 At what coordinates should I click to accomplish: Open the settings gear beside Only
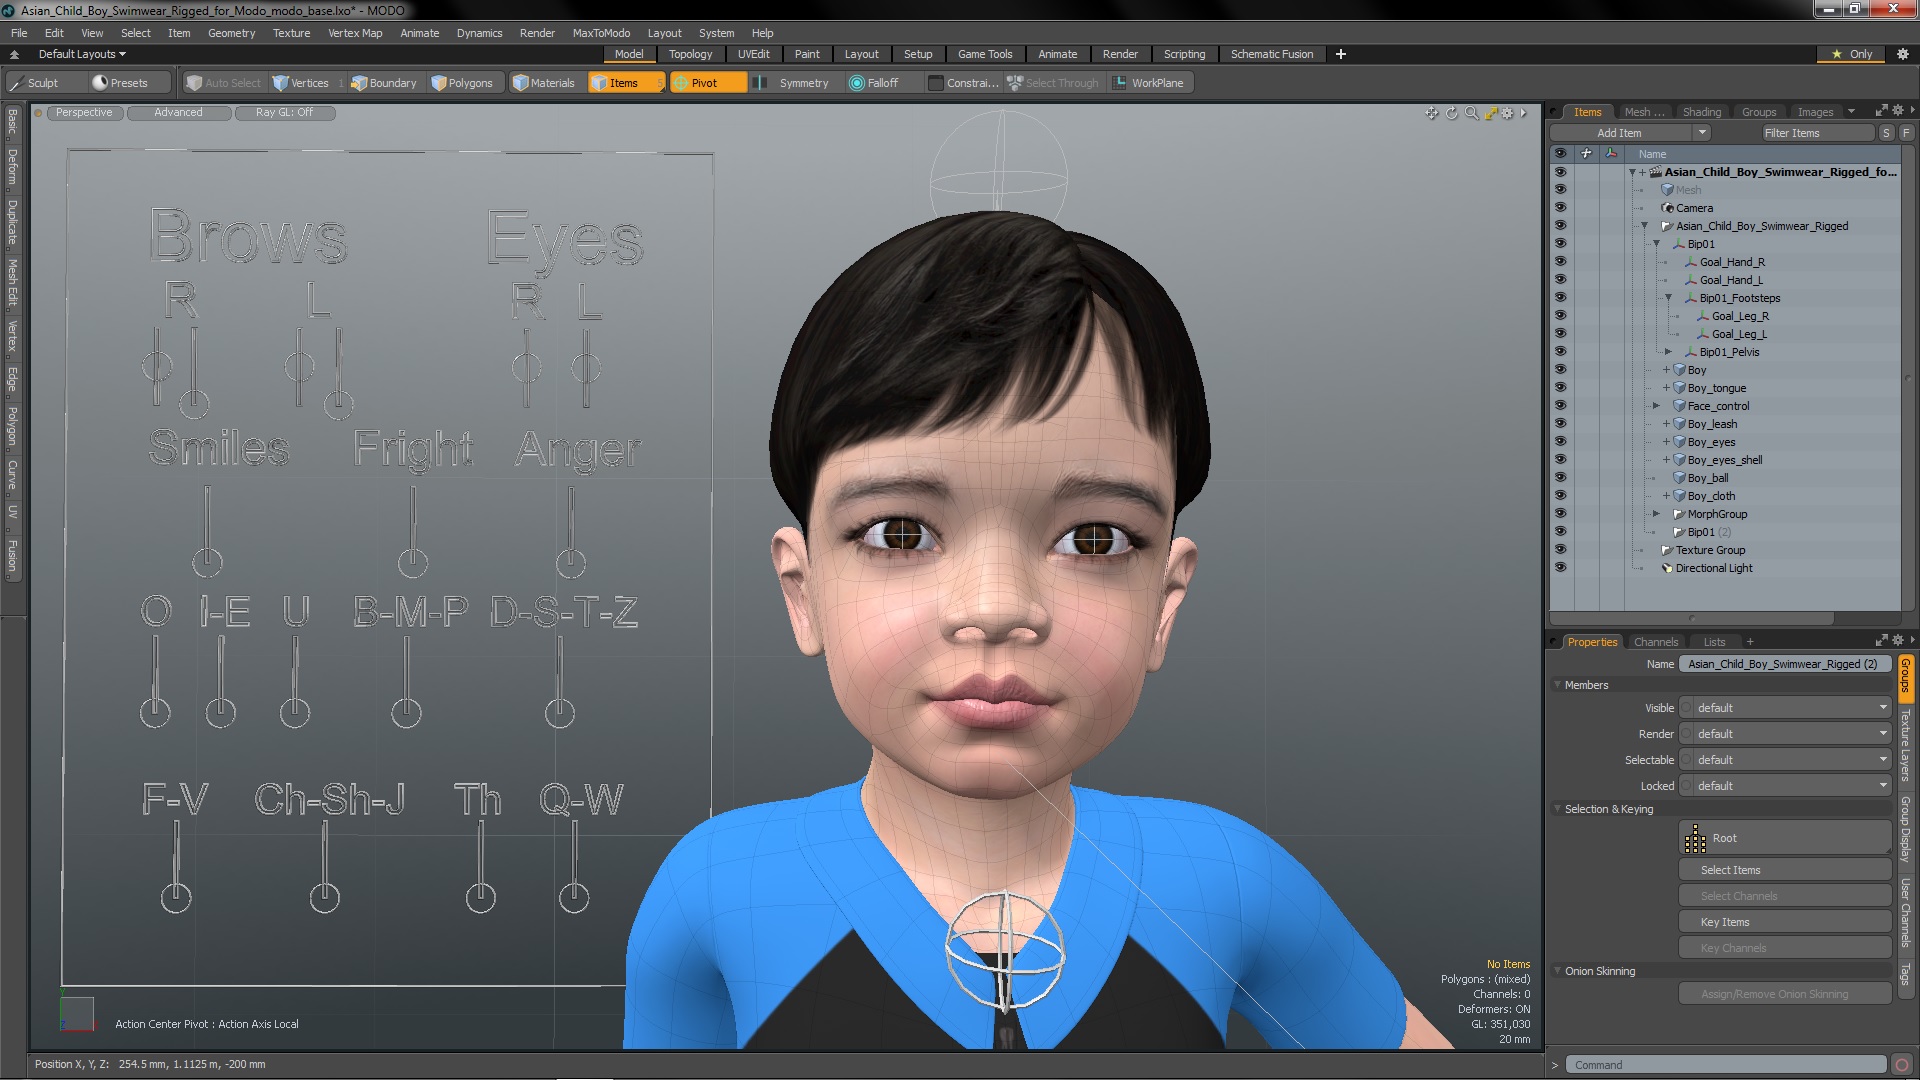point(1902,54)
